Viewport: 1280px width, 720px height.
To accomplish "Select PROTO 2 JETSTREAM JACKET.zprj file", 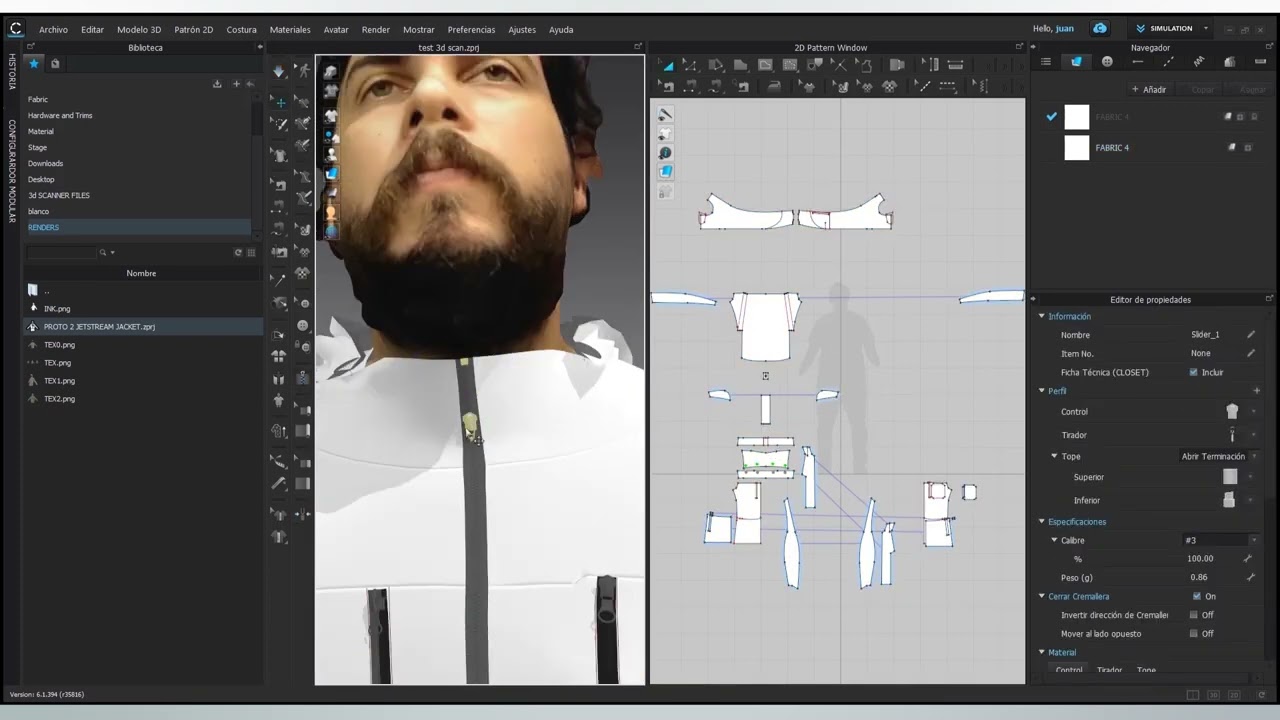I will pyautogui.click(x=99, y=327).
